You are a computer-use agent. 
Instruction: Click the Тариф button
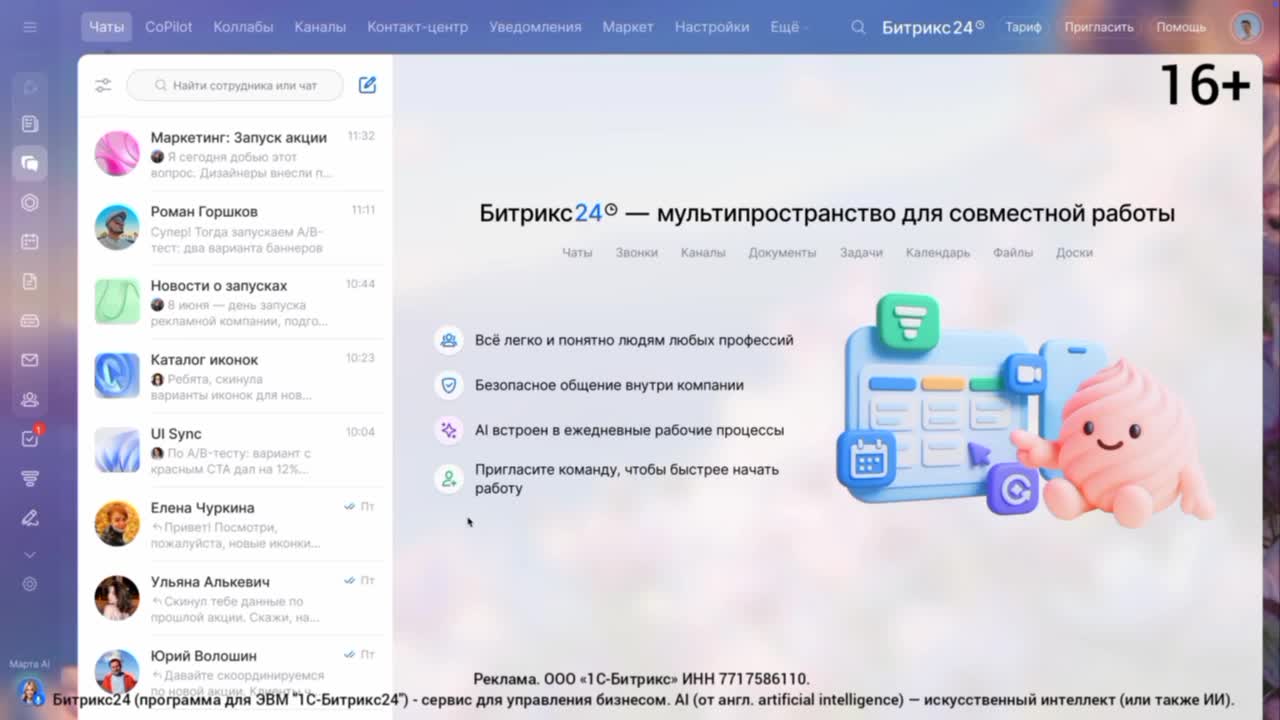(1023, 27)
